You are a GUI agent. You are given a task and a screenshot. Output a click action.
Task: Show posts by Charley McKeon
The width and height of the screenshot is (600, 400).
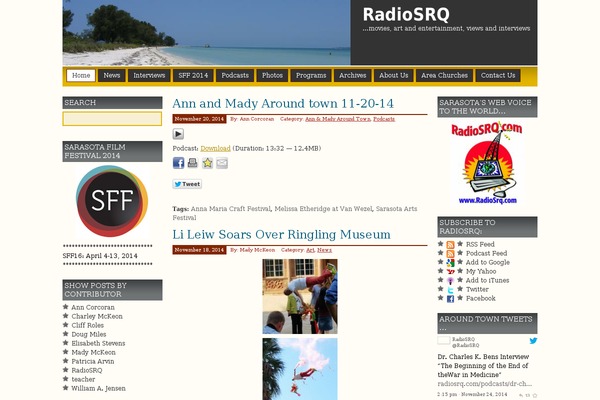97,316
